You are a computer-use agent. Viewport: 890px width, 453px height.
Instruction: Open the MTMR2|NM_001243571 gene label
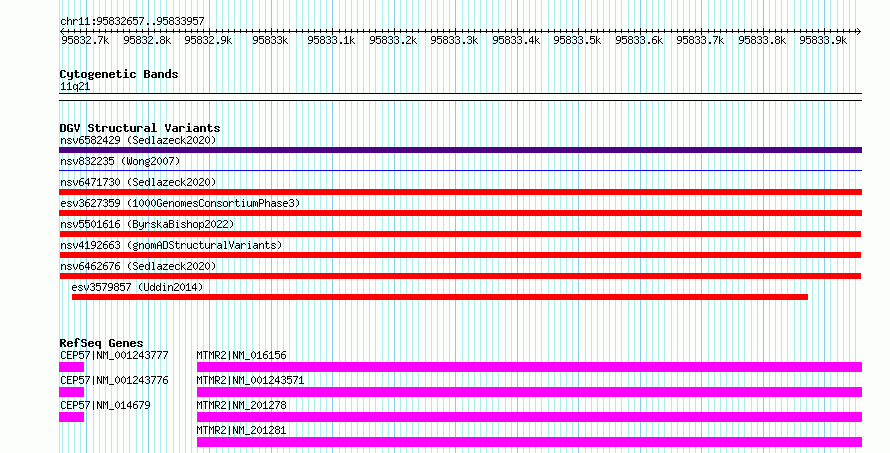250,380
